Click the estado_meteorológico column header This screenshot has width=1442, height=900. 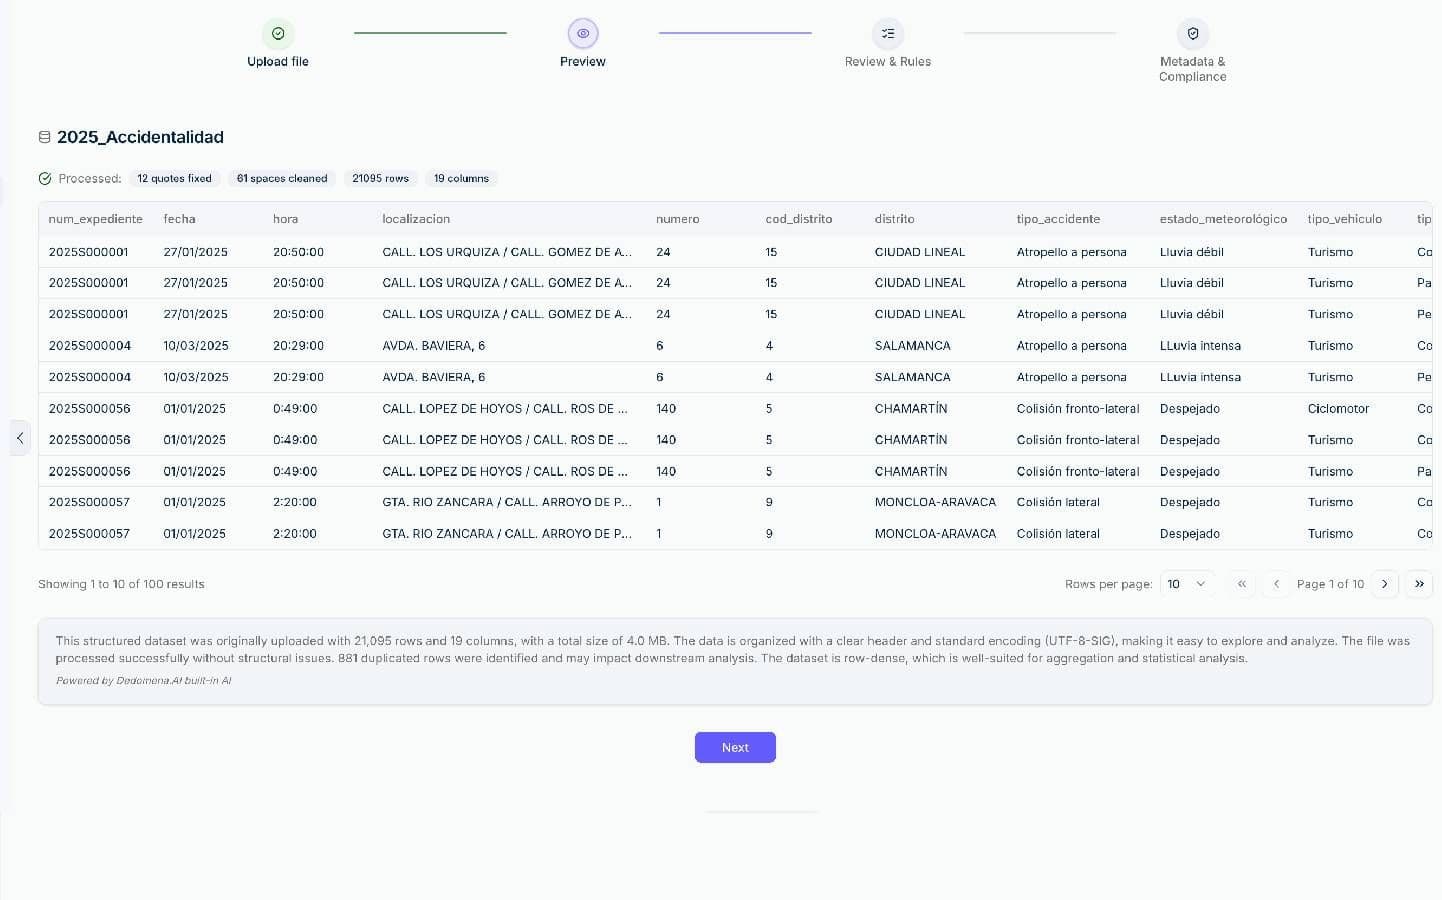tap(1223, 219)
